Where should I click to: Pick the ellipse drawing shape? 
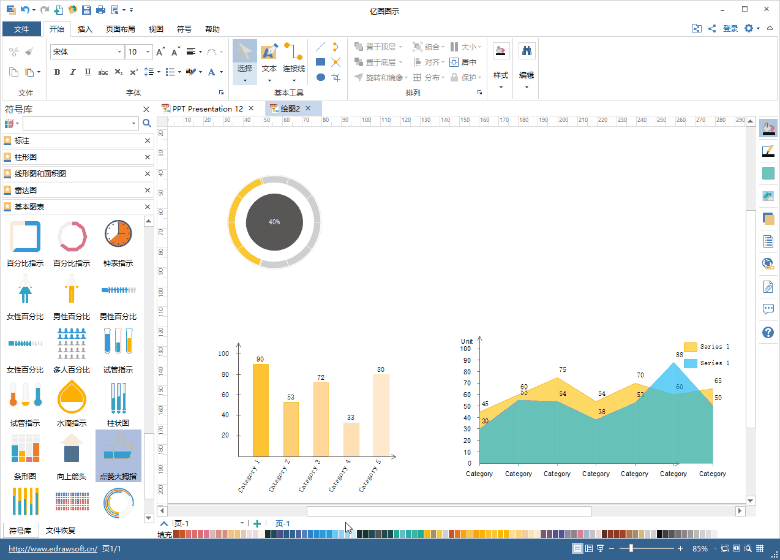point(320,78)
